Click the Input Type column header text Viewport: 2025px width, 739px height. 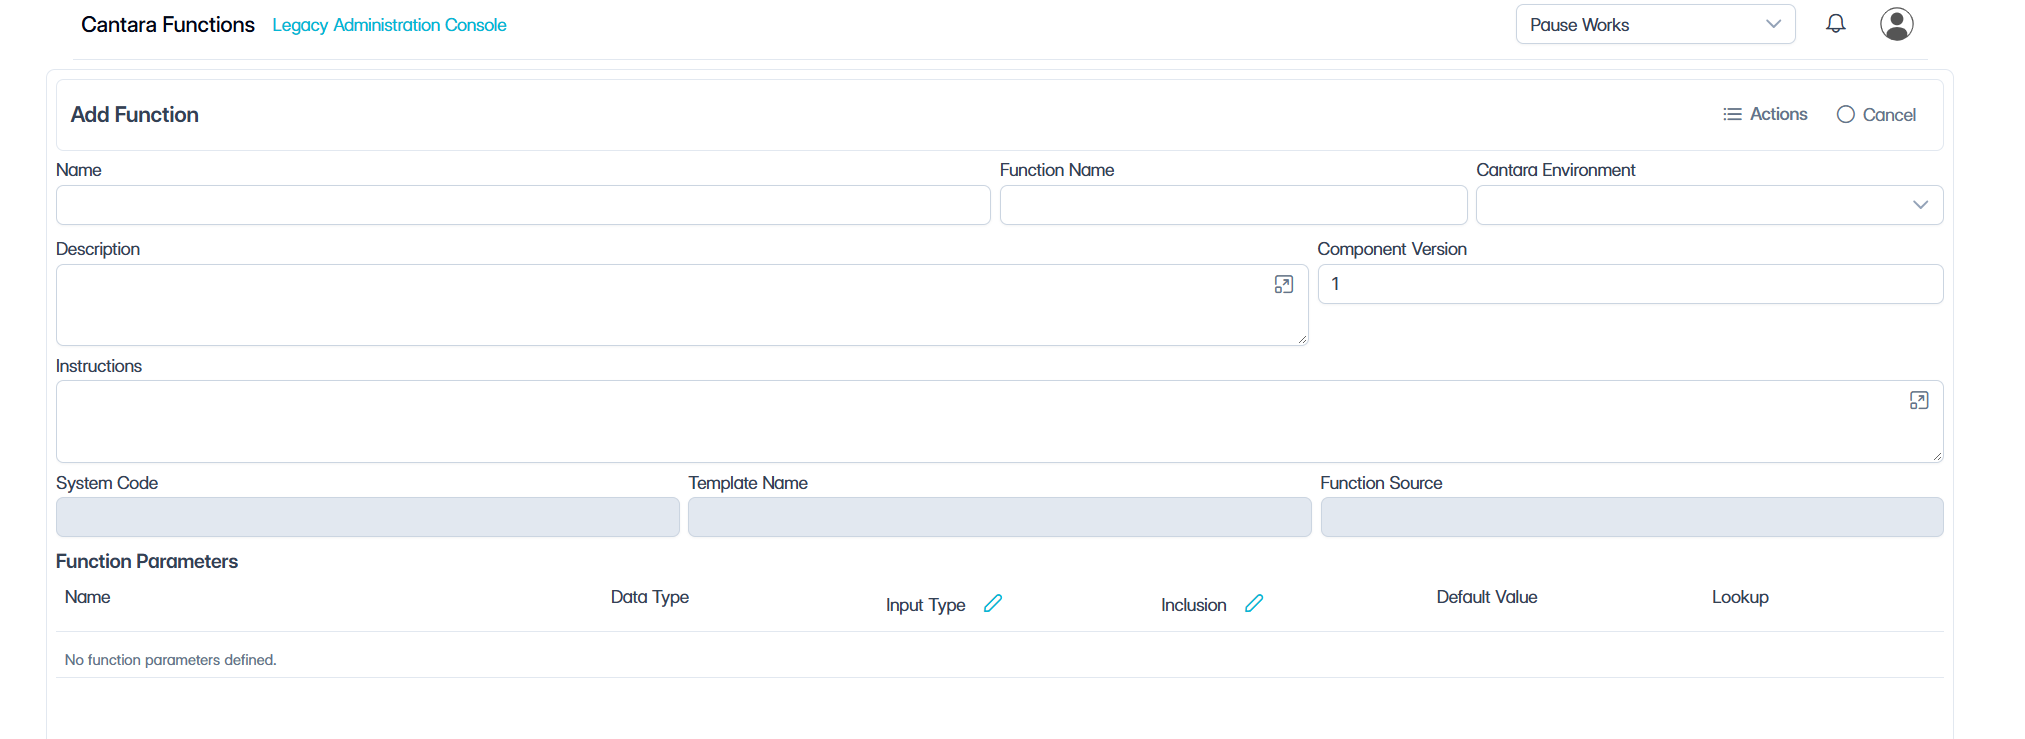coord(925,605)
